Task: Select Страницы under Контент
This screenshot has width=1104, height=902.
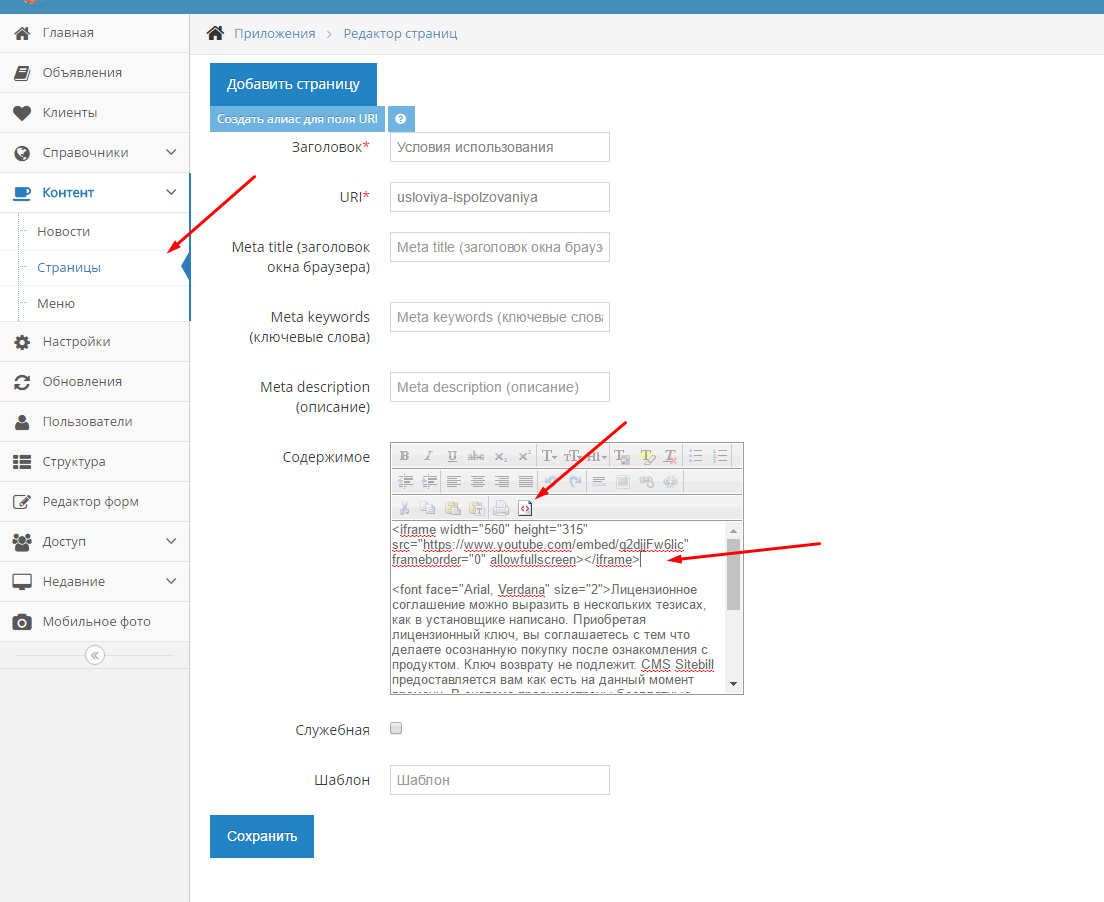Action: pyautogui.click(x=69, y=268)
